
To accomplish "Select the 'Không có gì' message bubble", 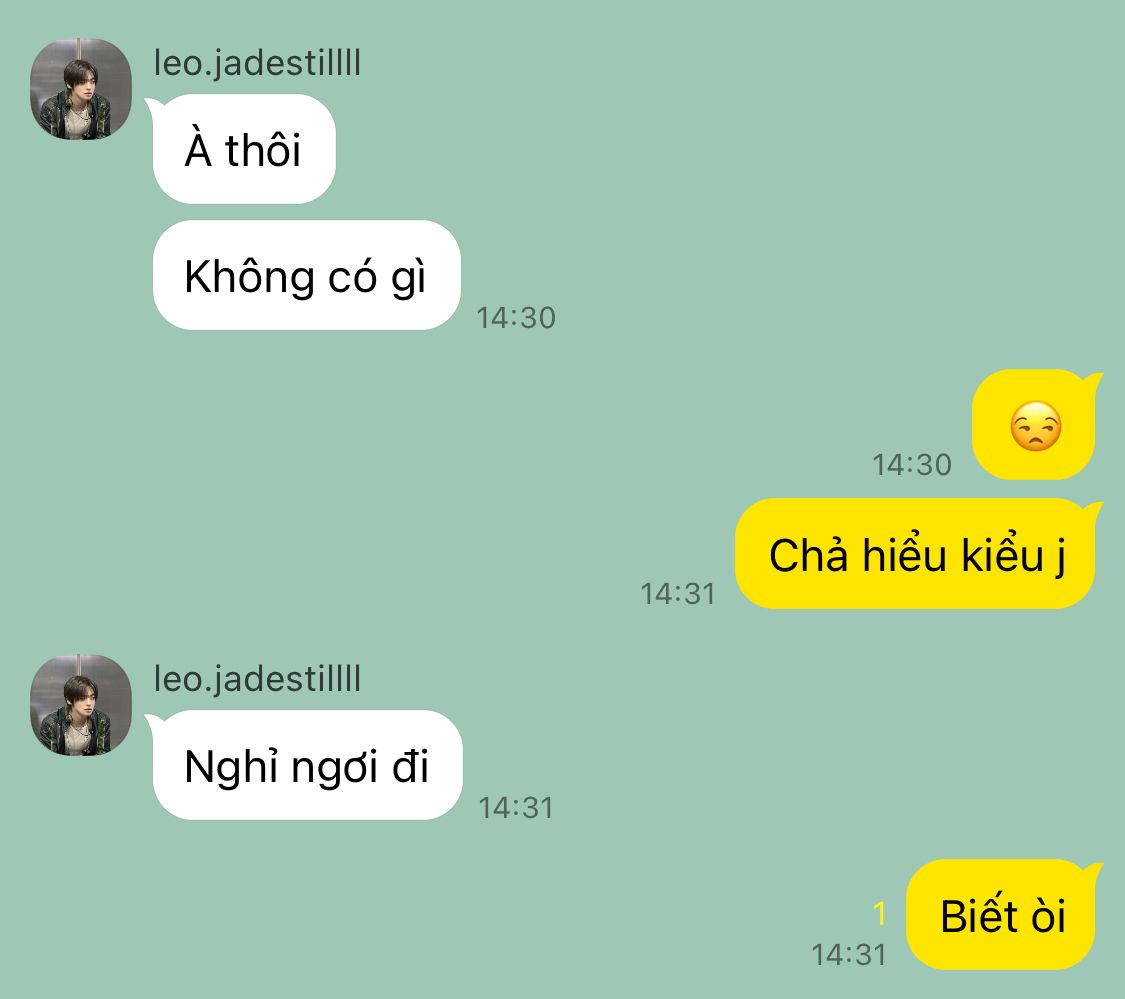I will 306,276.
